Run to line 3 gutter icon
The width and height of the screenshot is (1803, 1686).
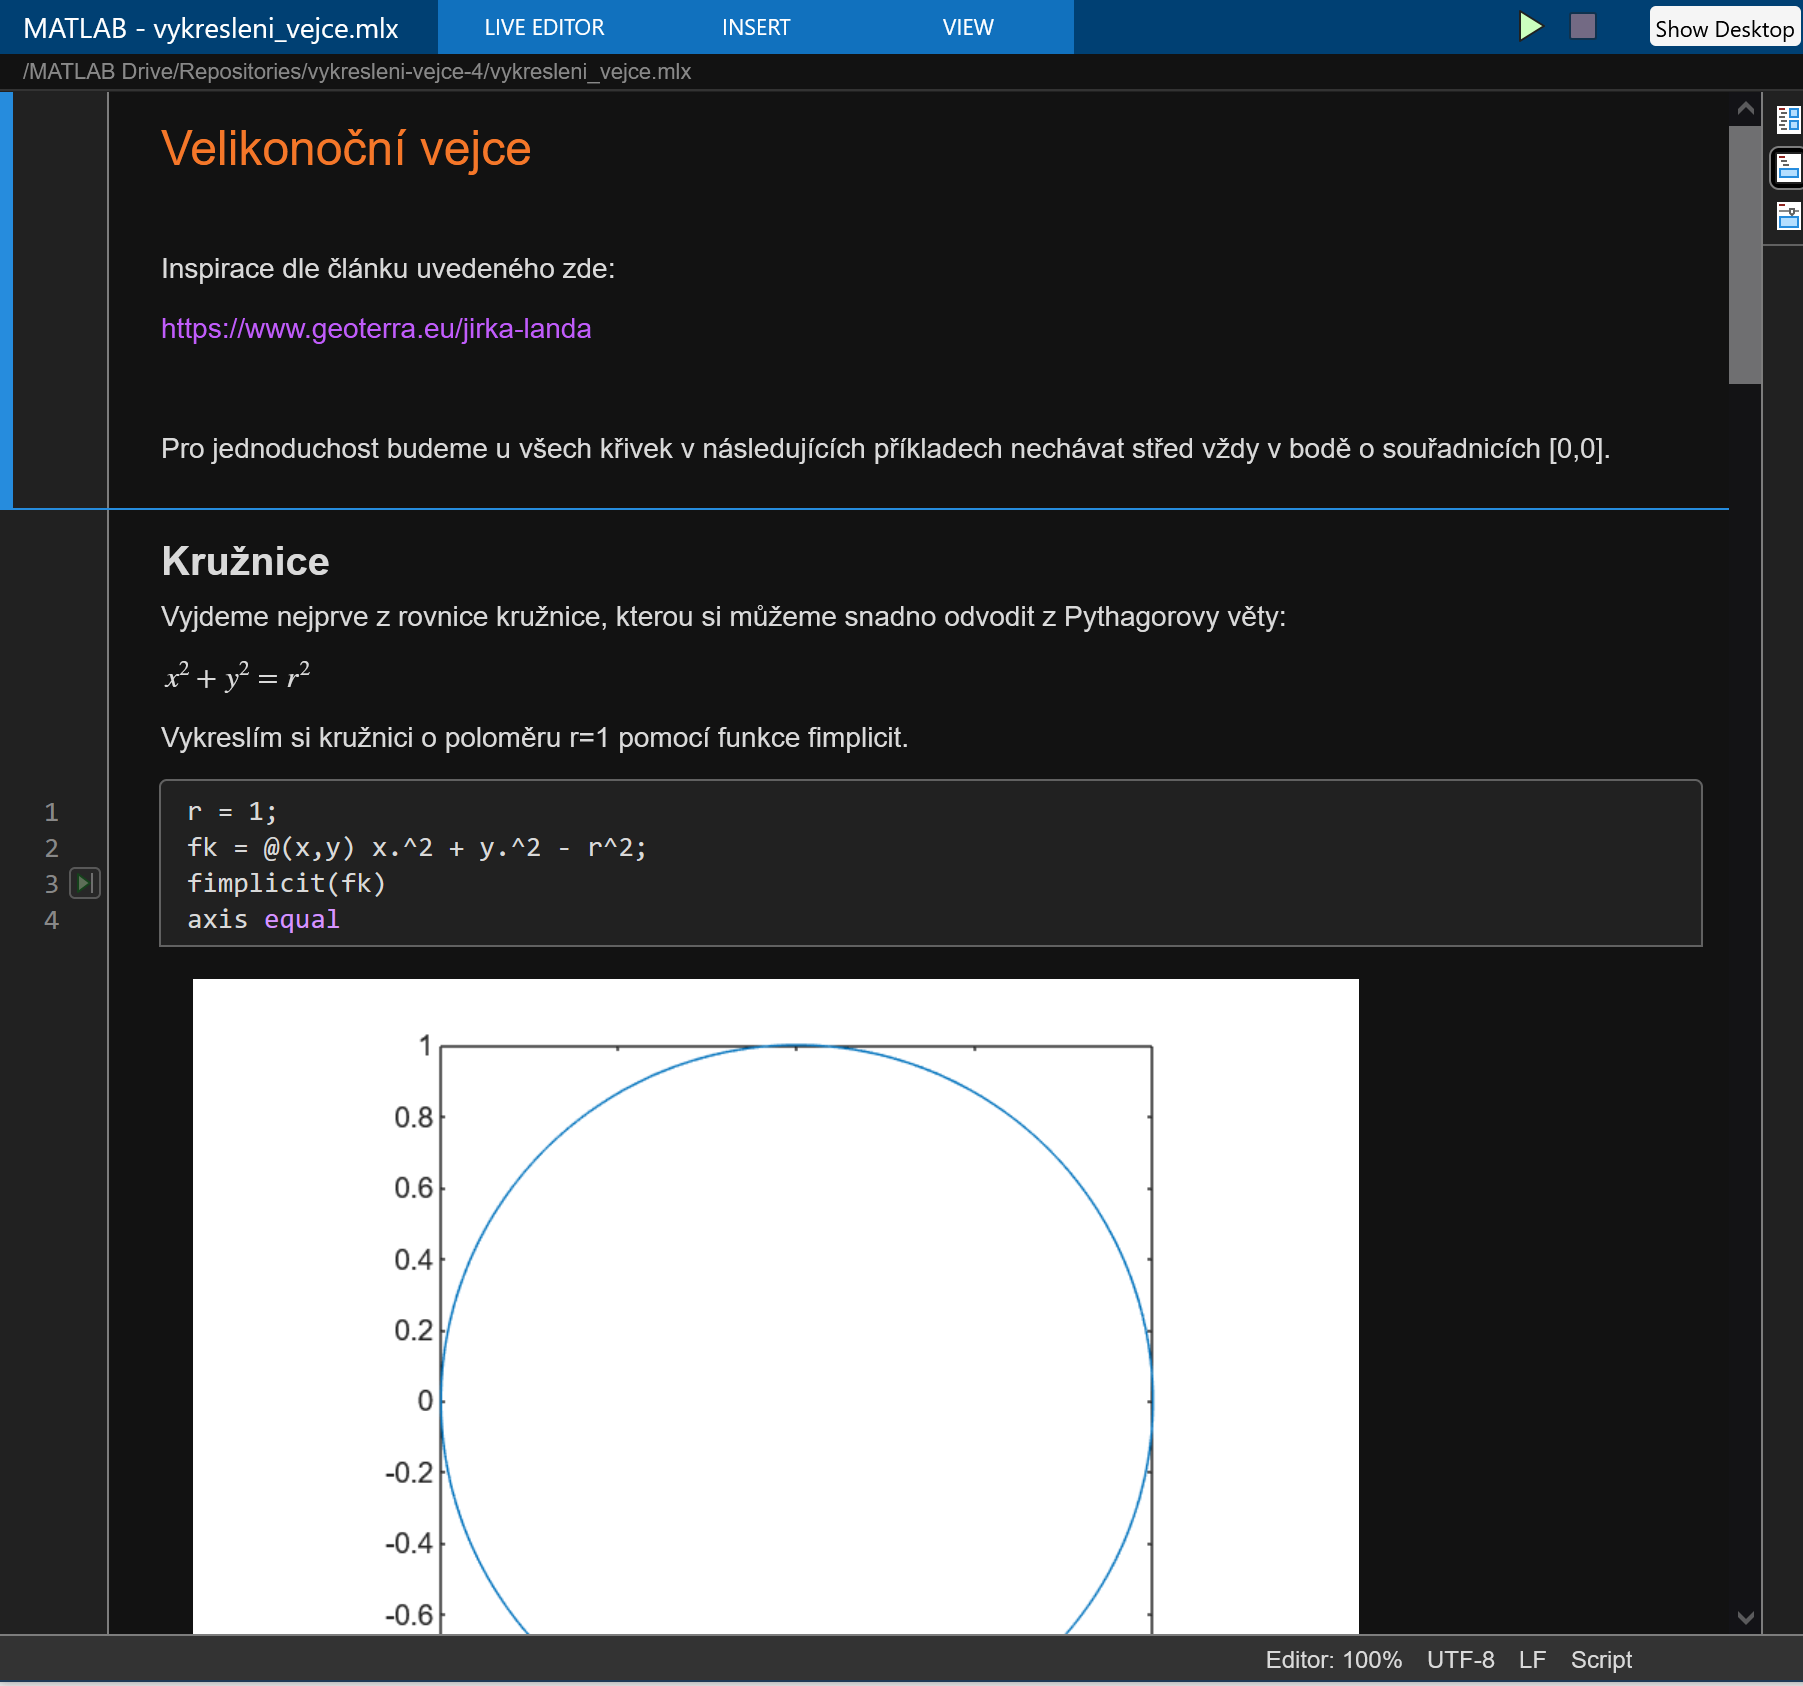point(85,883)
